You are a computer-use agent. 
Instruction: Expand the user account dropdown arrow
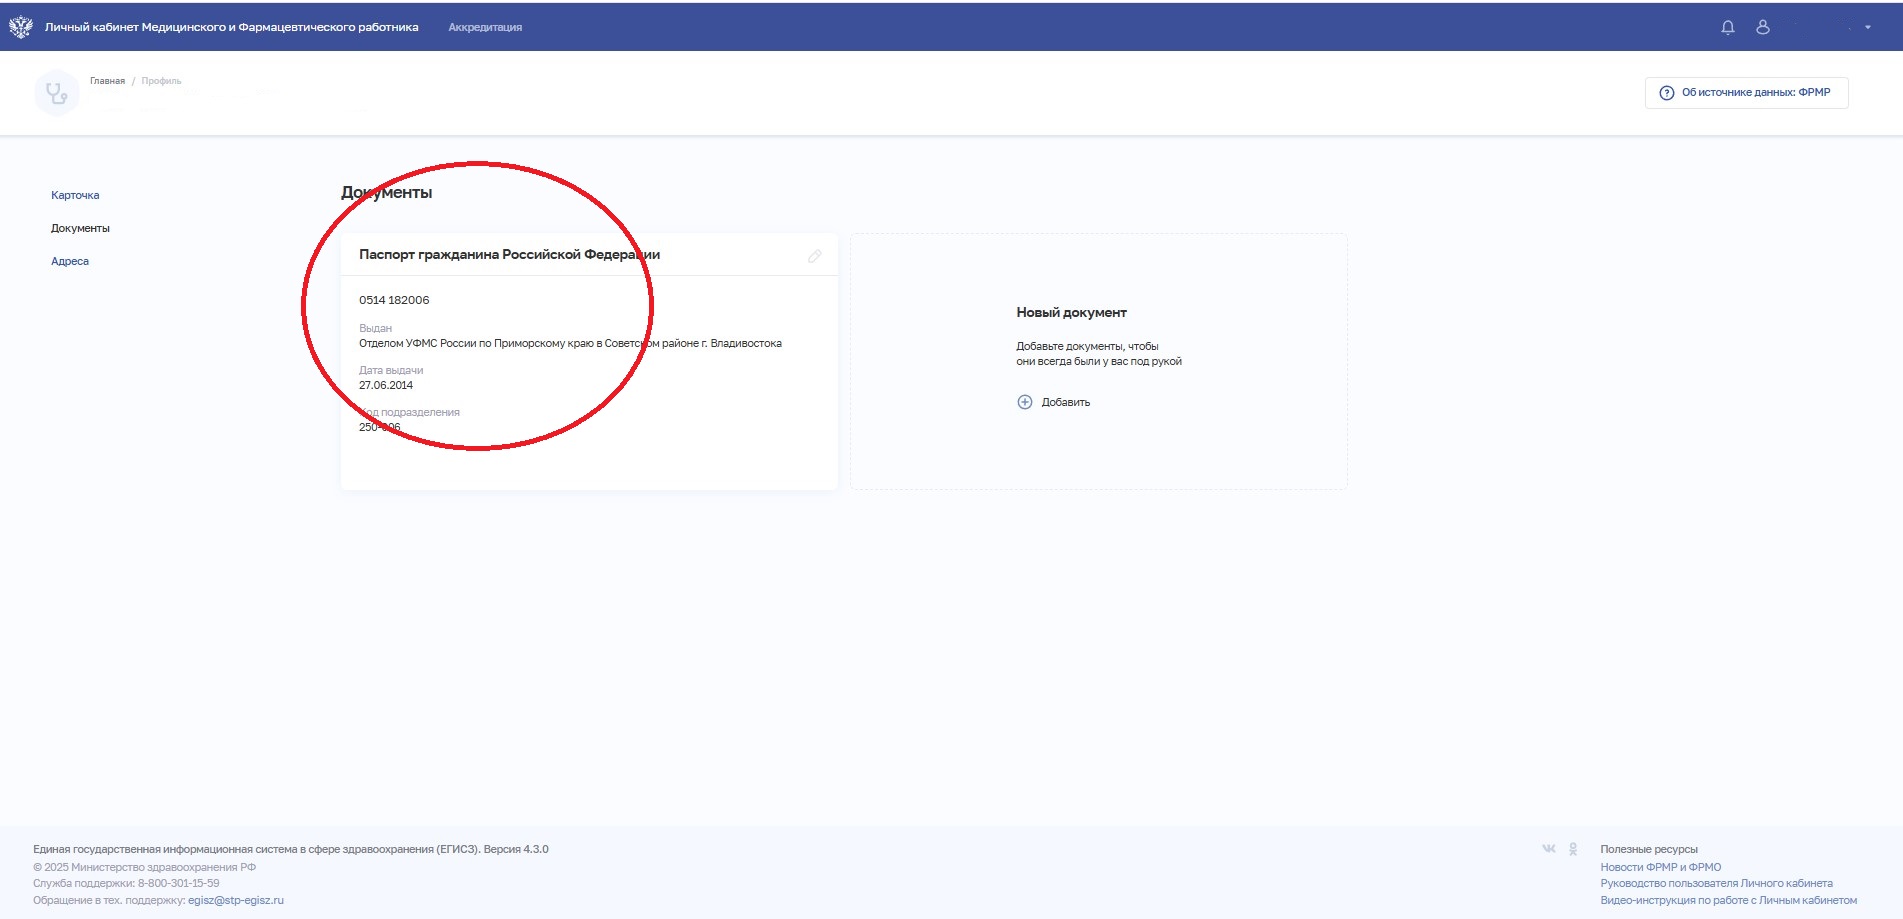(x=1867, y=27)
